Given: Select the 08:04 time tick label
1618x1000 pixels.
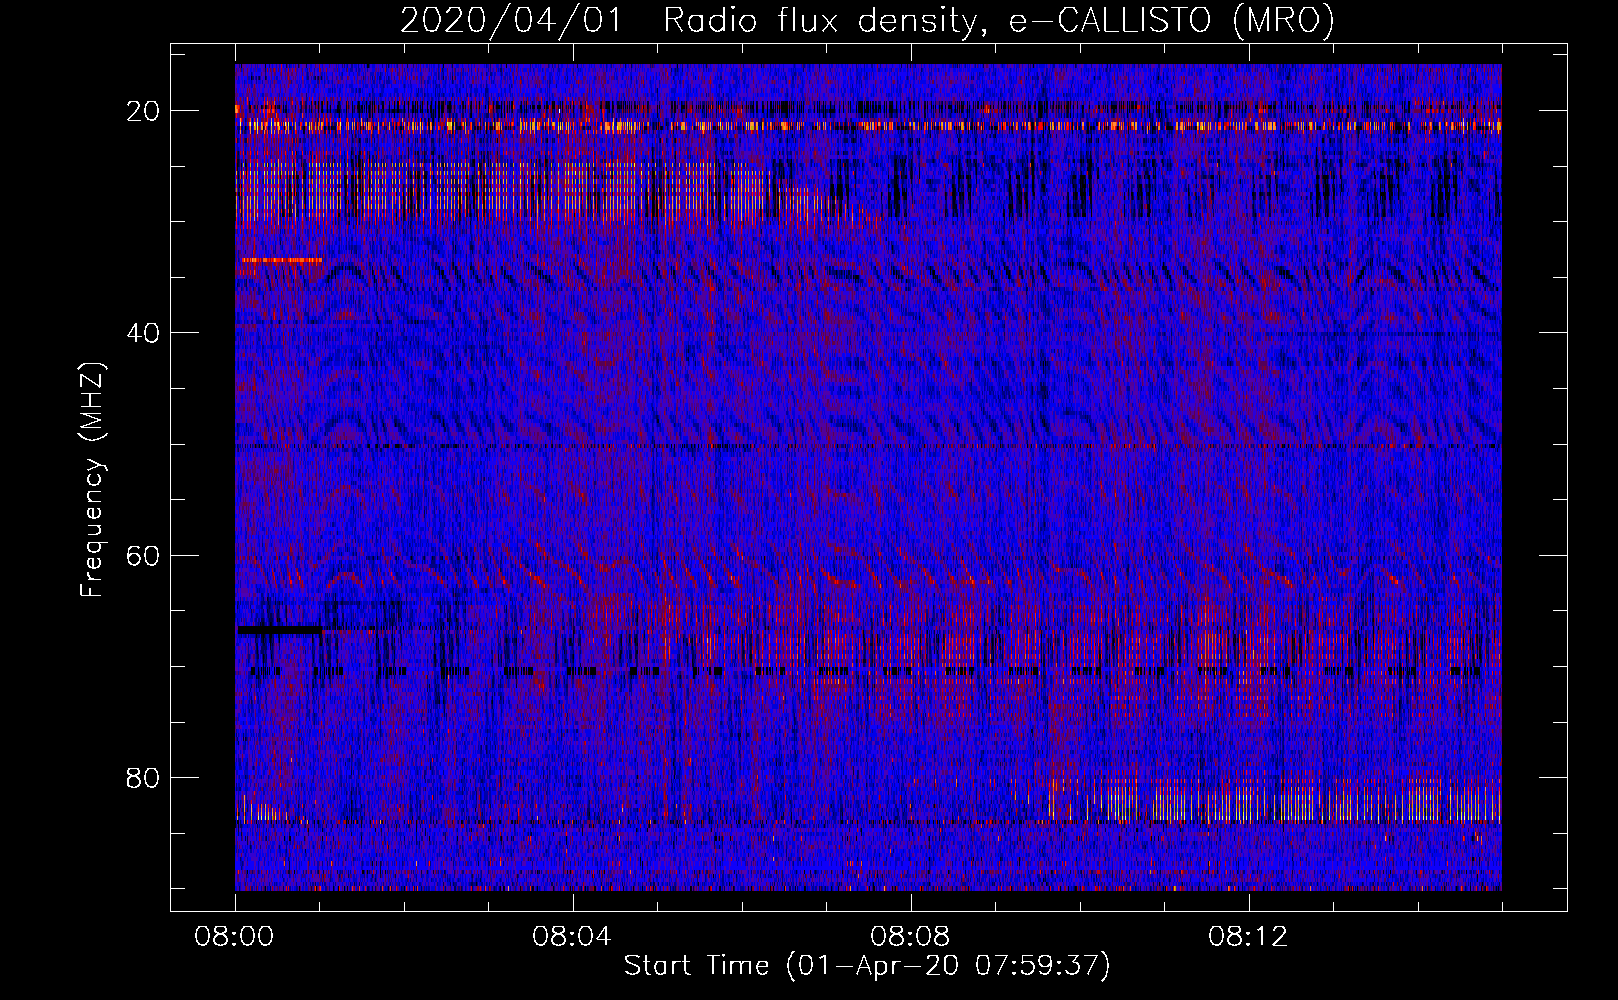Looking at the screenshot, I should (x=573, y=937).
